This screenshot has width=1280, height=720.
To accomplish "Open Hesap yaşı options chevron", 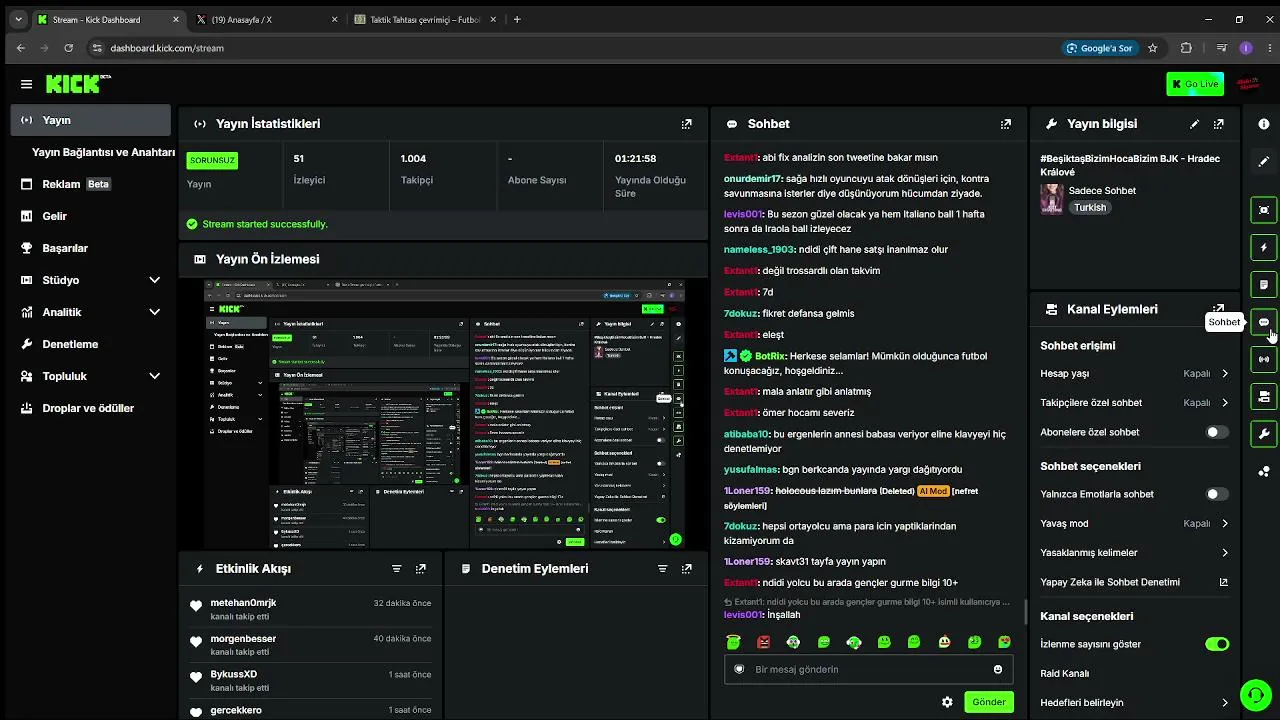I will pos(1225,374).
